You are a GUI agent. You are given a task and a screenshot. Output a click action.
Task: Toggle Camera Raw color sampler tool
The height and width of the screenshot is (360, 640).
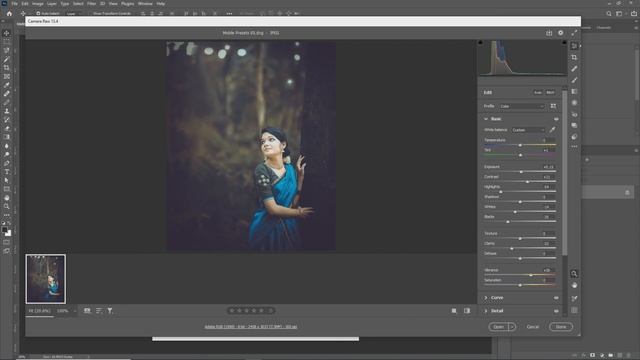coord(574,299)
